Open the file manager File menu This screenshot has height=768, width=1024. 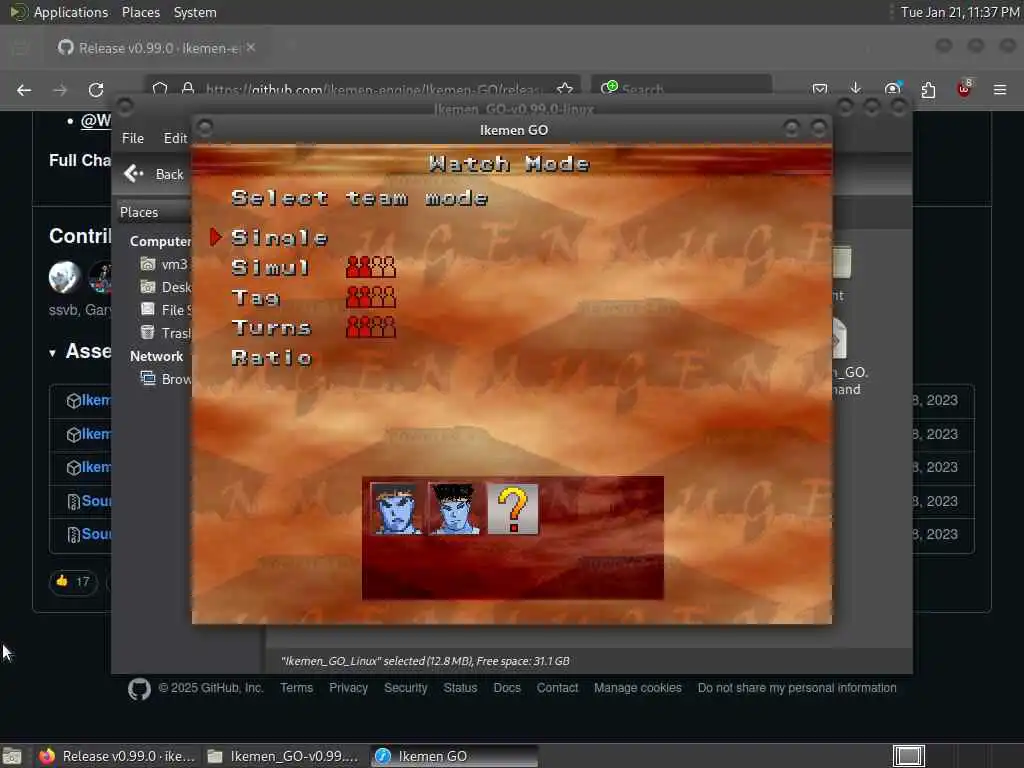133,138
